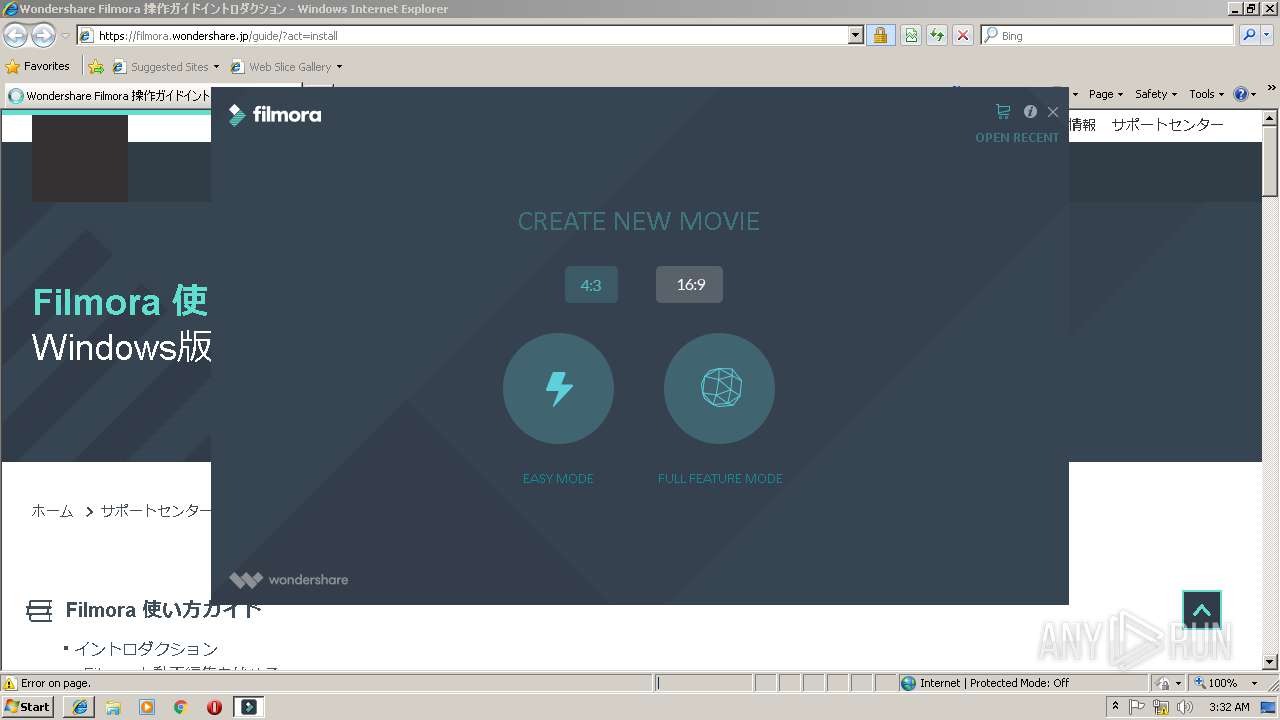
Task: Click the back-to-top arrow button
Action: (1202, 610)
